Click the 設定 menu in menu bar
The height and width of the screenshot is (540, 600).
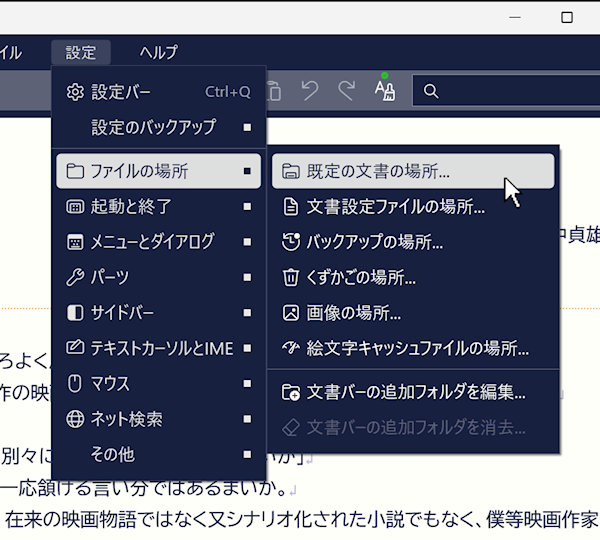tap(81, 53)
